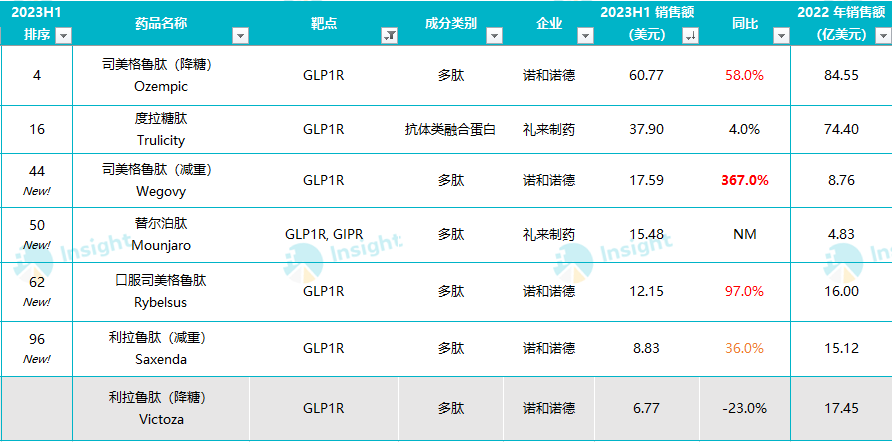The image size is (892, 442).
Task: Click 2022 sales value 74.40
Action: click(x=841, y=130)
